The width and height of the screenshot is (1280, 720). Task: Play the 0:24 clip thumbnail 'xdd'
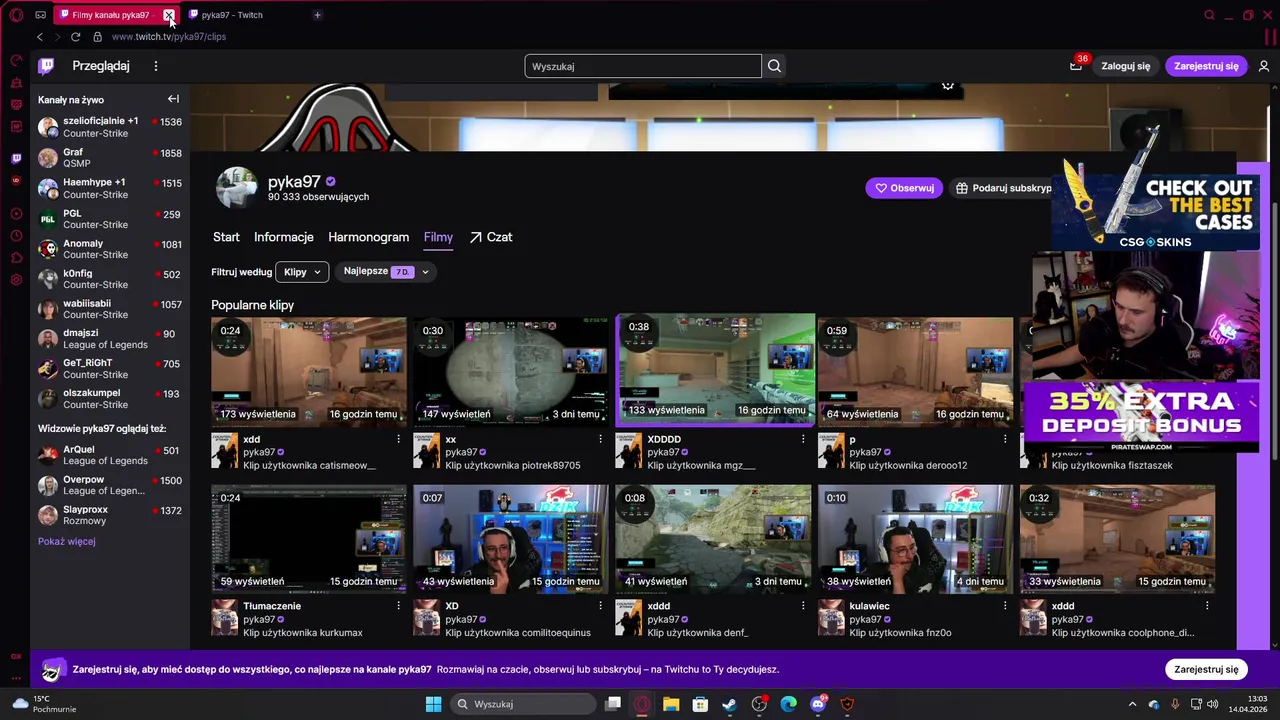[x=309, y=372]
